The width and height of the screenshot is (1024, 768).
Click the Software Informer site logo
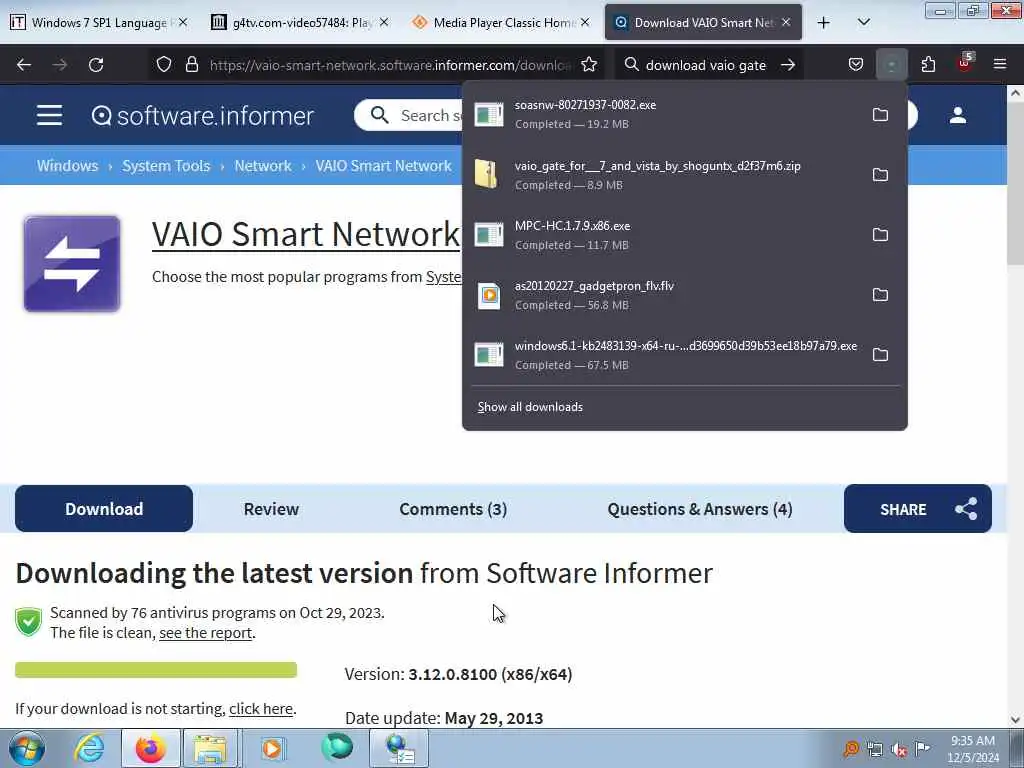(202, 116)
